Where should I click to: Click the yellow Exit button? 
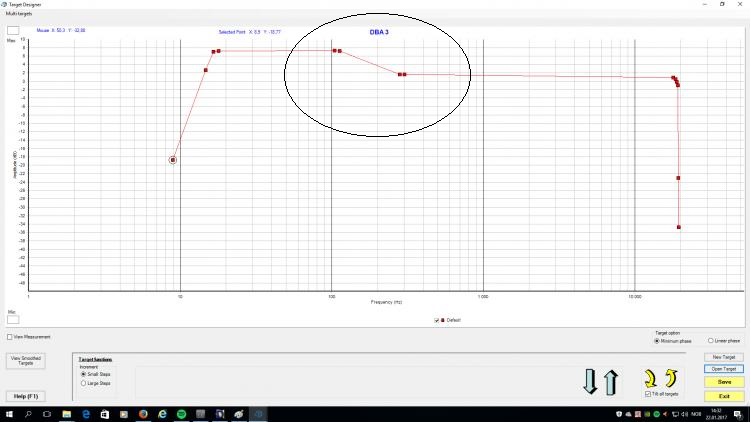pos(724,396)
